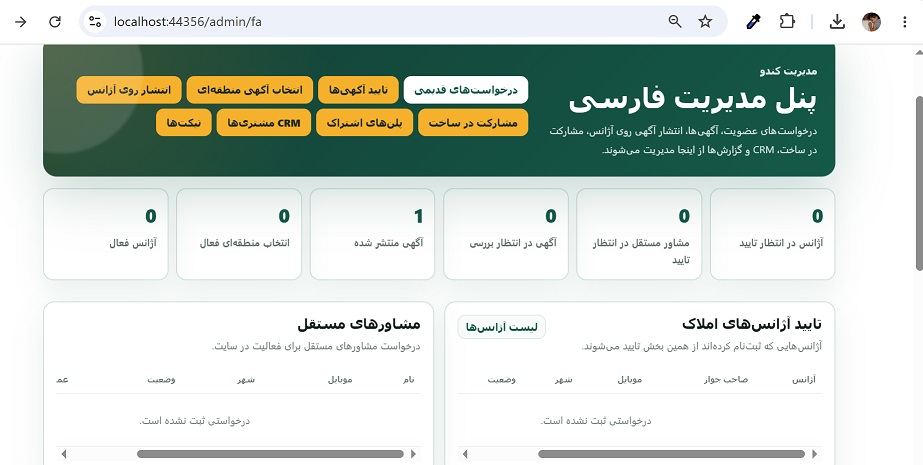The width and height of the screenshot is (923, 465).
Task: Open site information icon in address bar
Action: (x=95, y=22)
